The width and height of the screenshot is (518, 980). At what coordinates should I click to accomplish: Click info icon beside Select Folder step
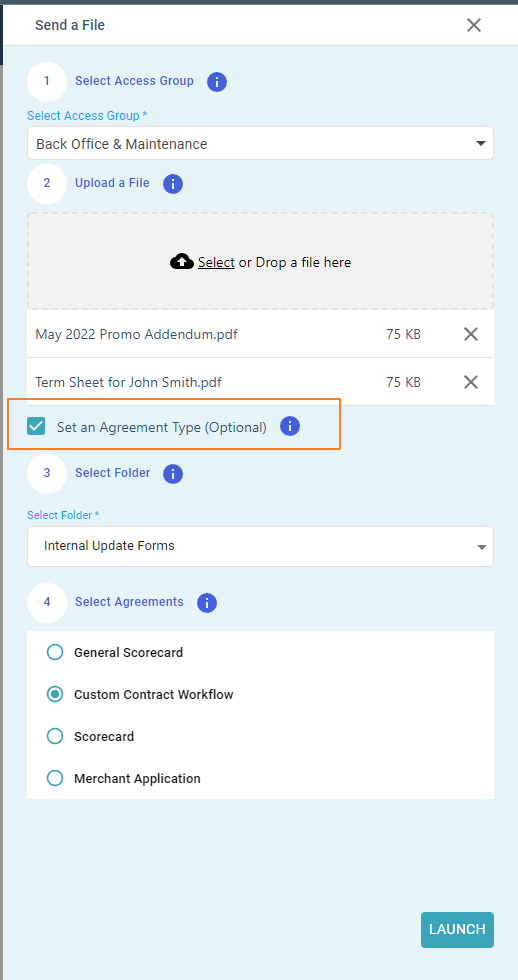pos(172,474)
